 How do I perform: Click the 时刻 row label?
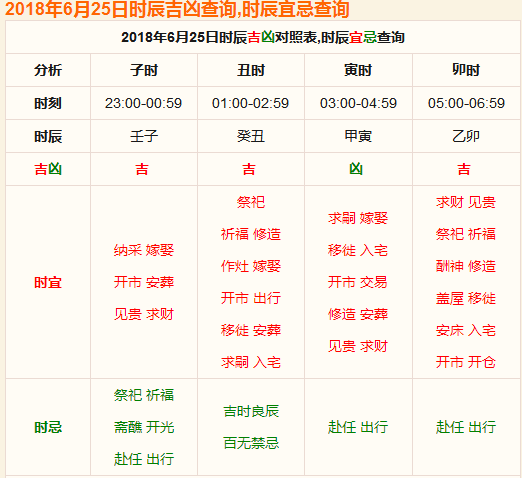click(x=48, y=103)
